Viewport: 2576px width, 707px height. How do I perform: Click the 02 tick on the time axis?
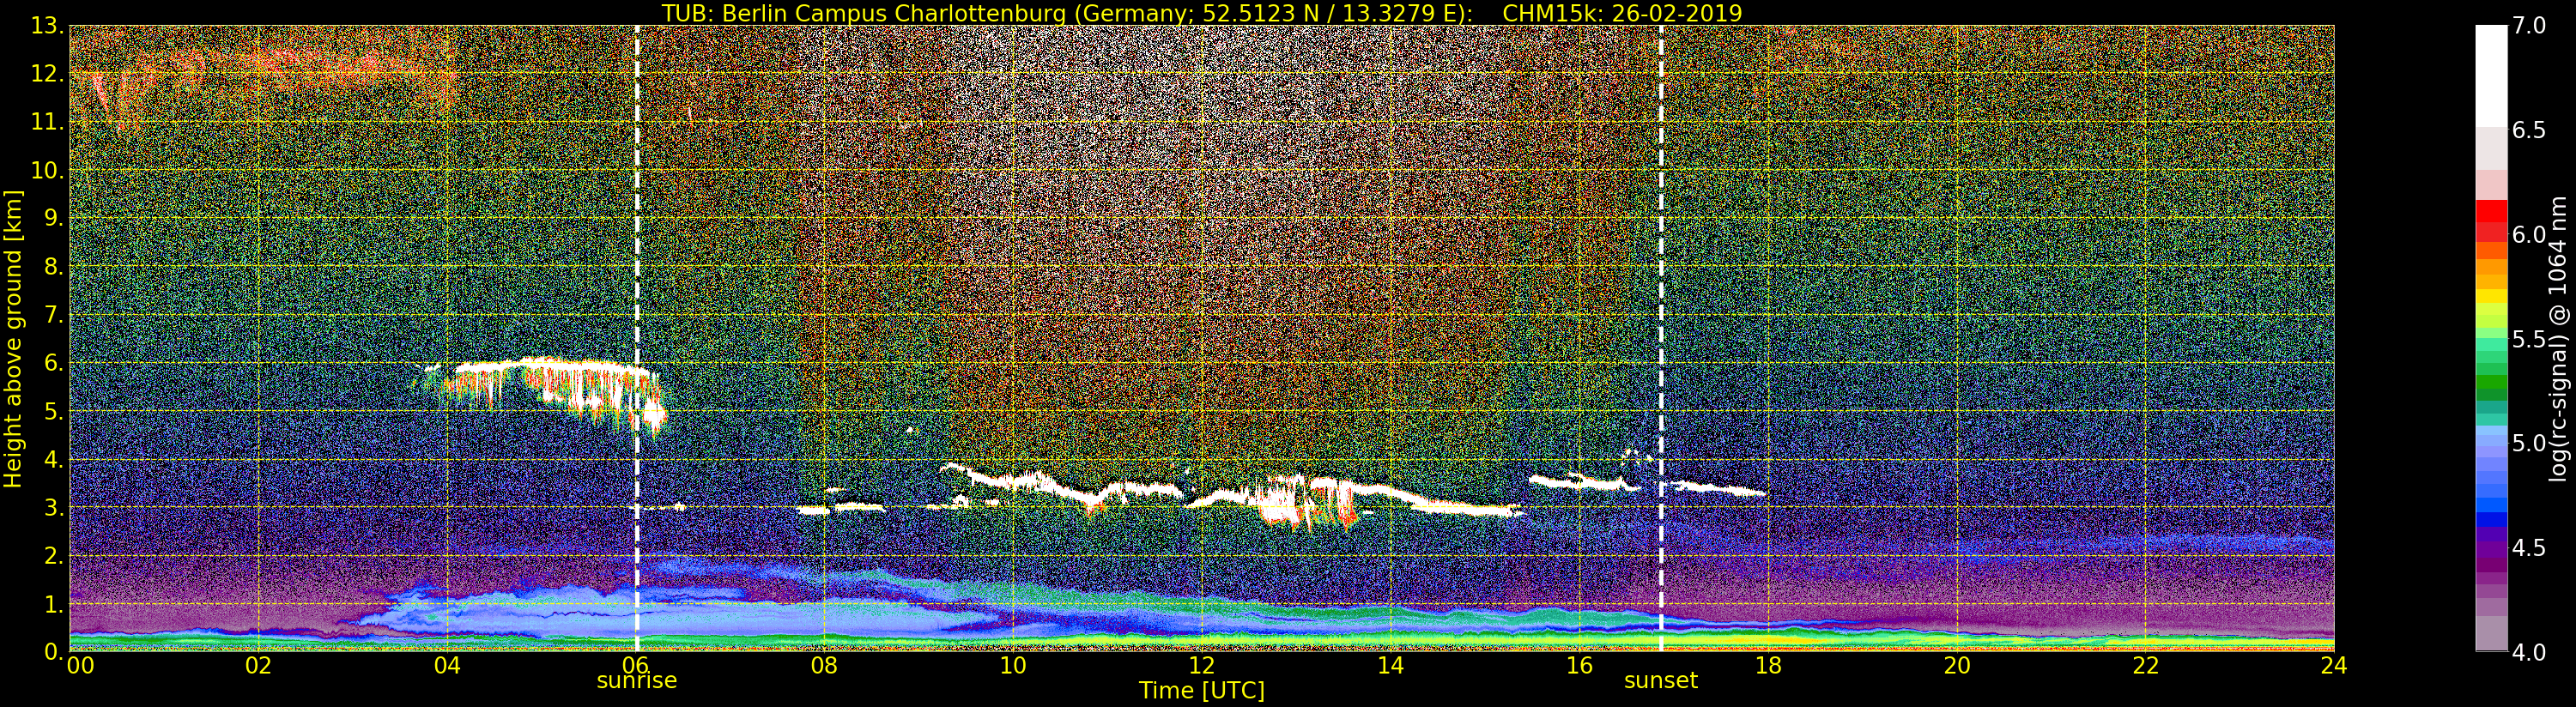259,666
